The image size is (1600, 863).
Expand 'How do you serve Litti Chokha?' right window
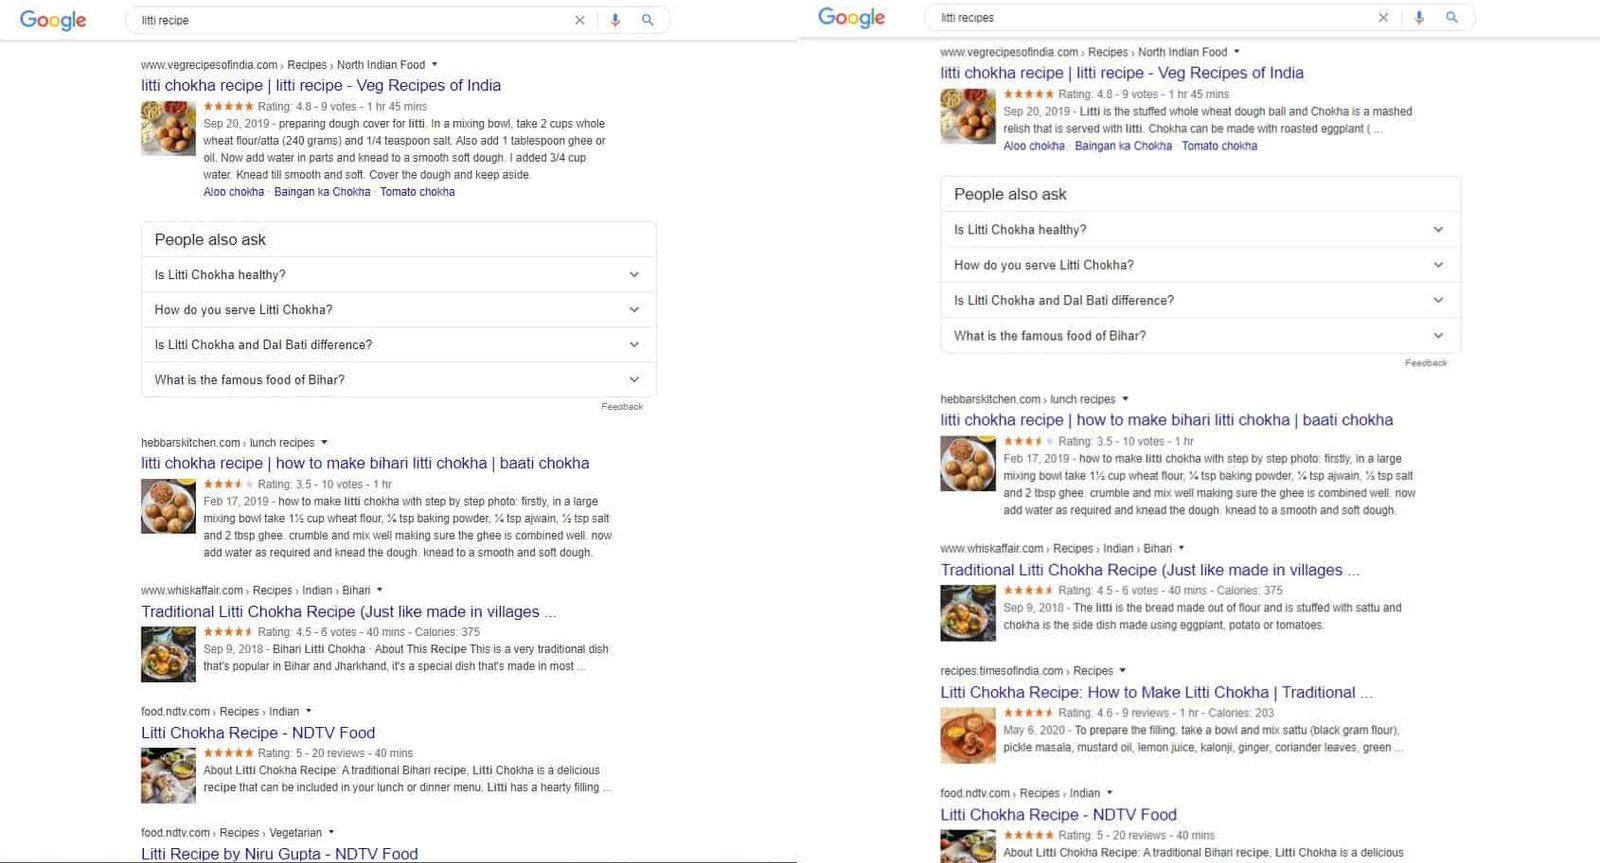(1200, 265)
